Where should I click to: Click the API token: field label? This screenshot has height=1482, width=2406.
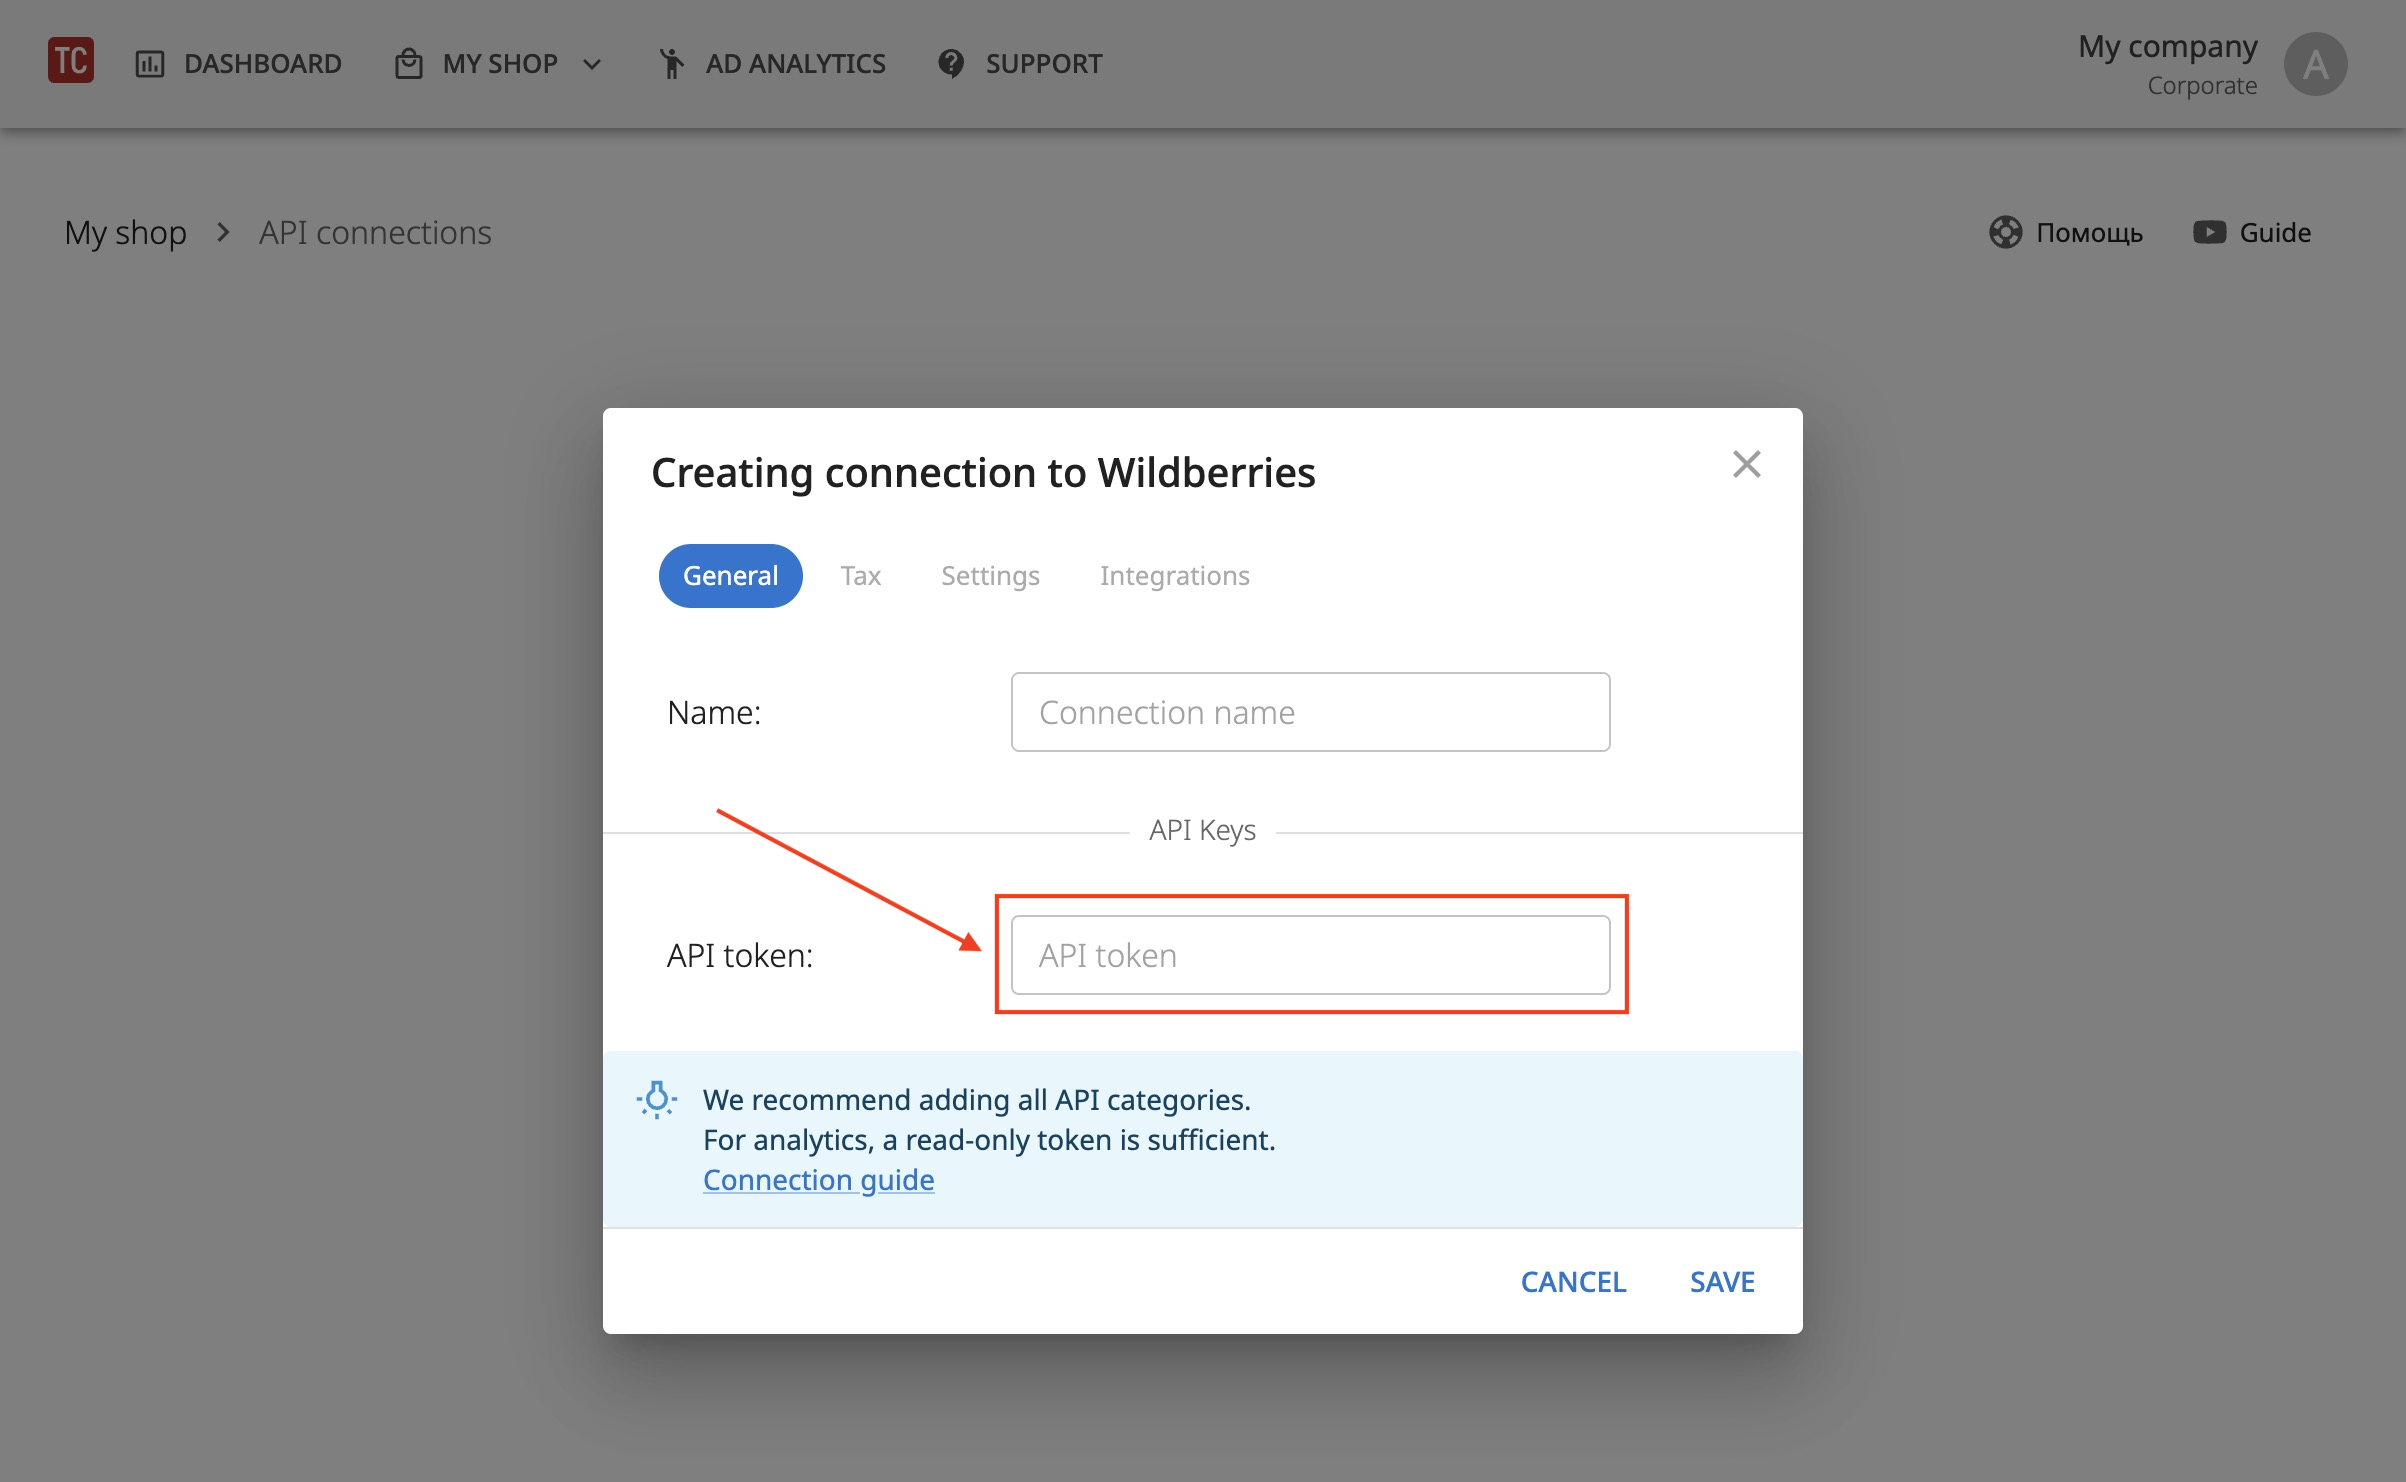click(x=739, y=955)
